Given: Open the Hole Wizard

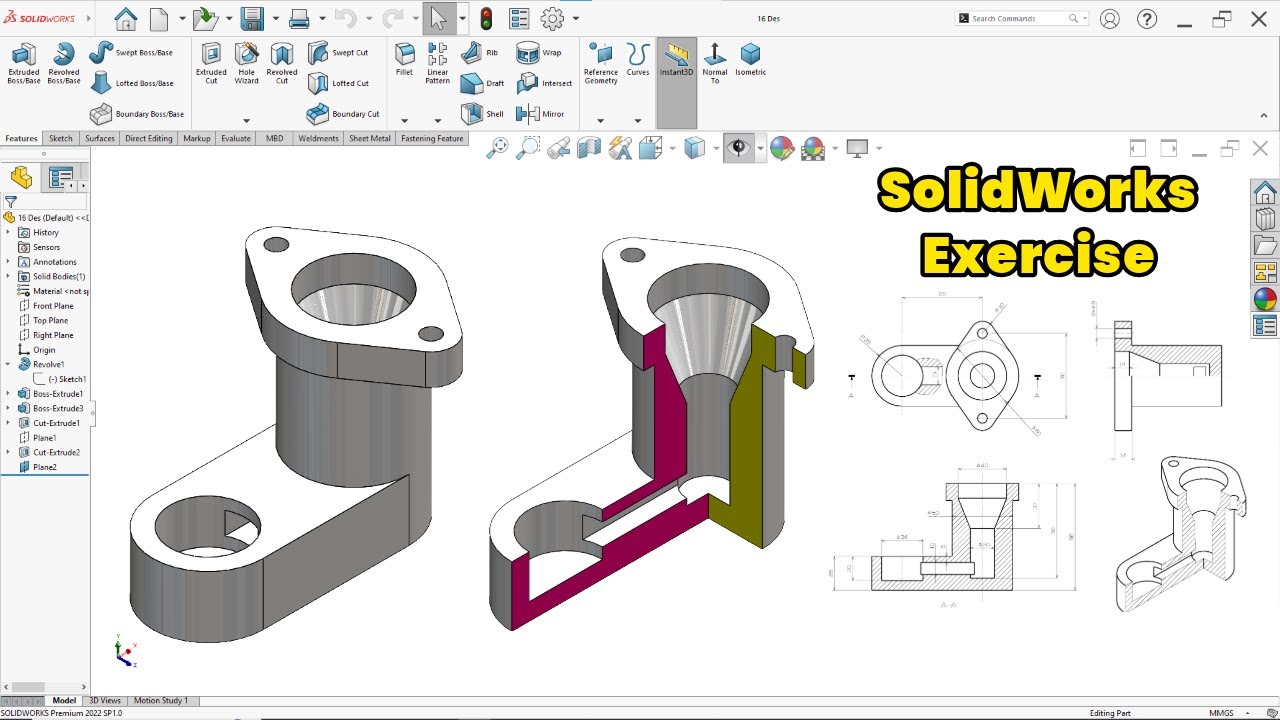Looking at the screenshot, I should [x=246, y=63].
